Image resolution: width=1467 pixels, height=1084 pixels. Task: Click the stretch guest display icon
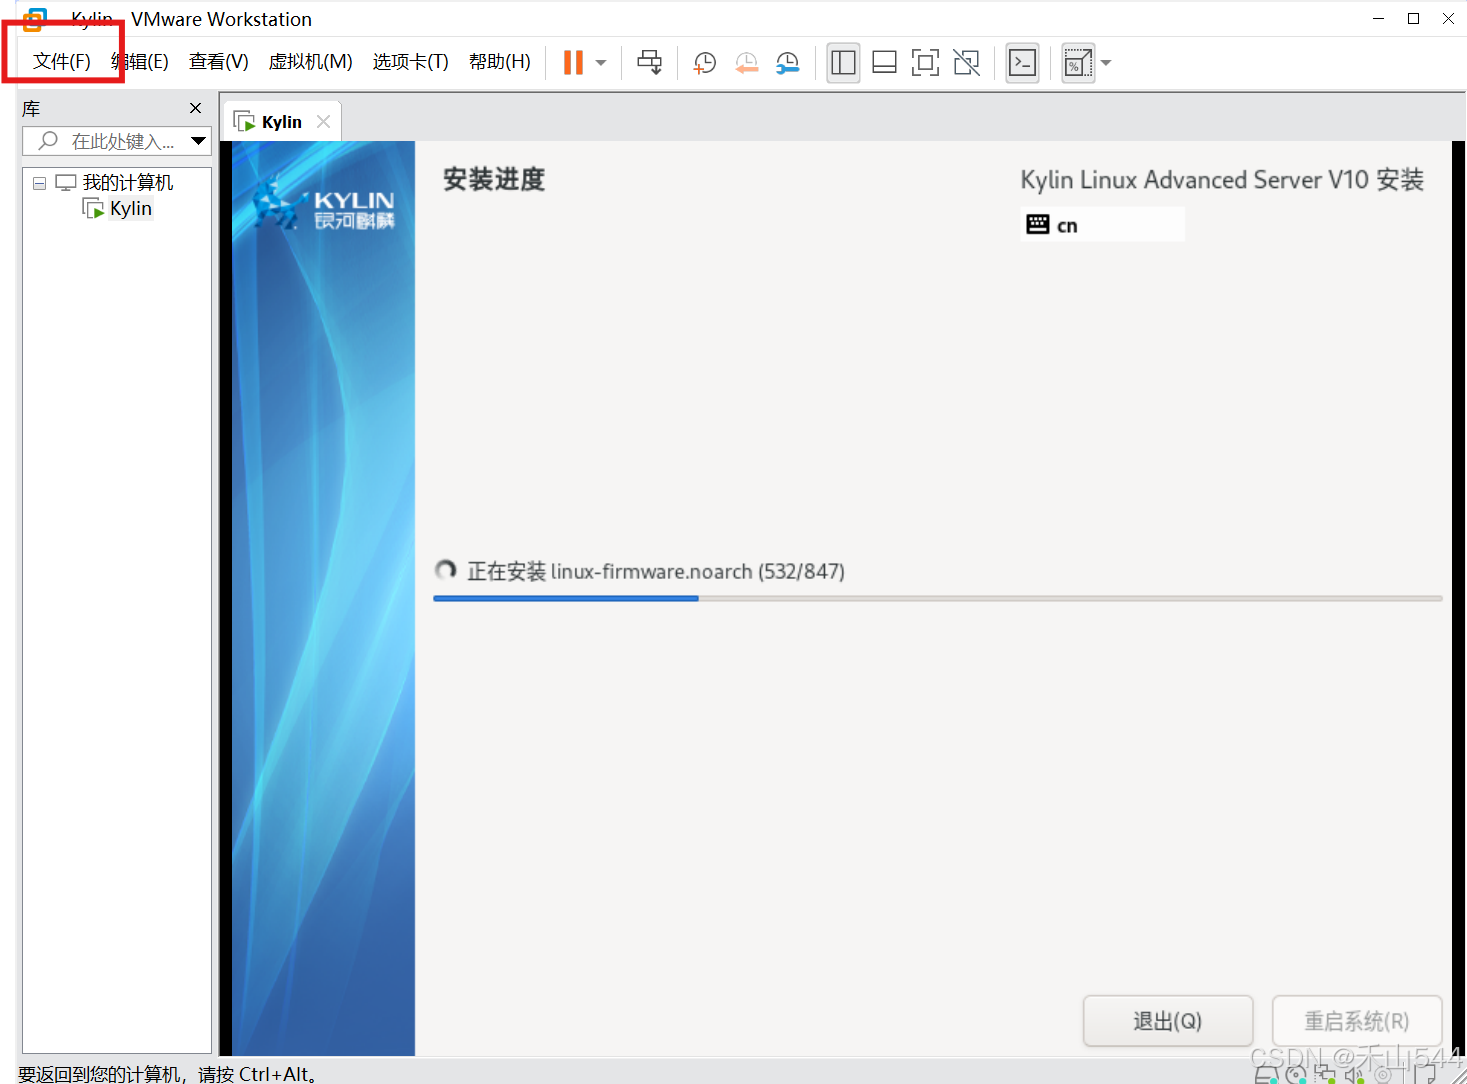point(1077,62)
